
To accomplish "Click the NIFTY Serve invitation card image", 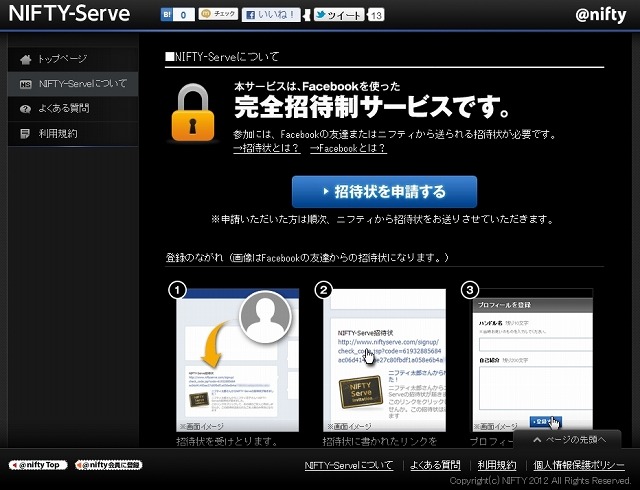I will [x=361, y=392].
